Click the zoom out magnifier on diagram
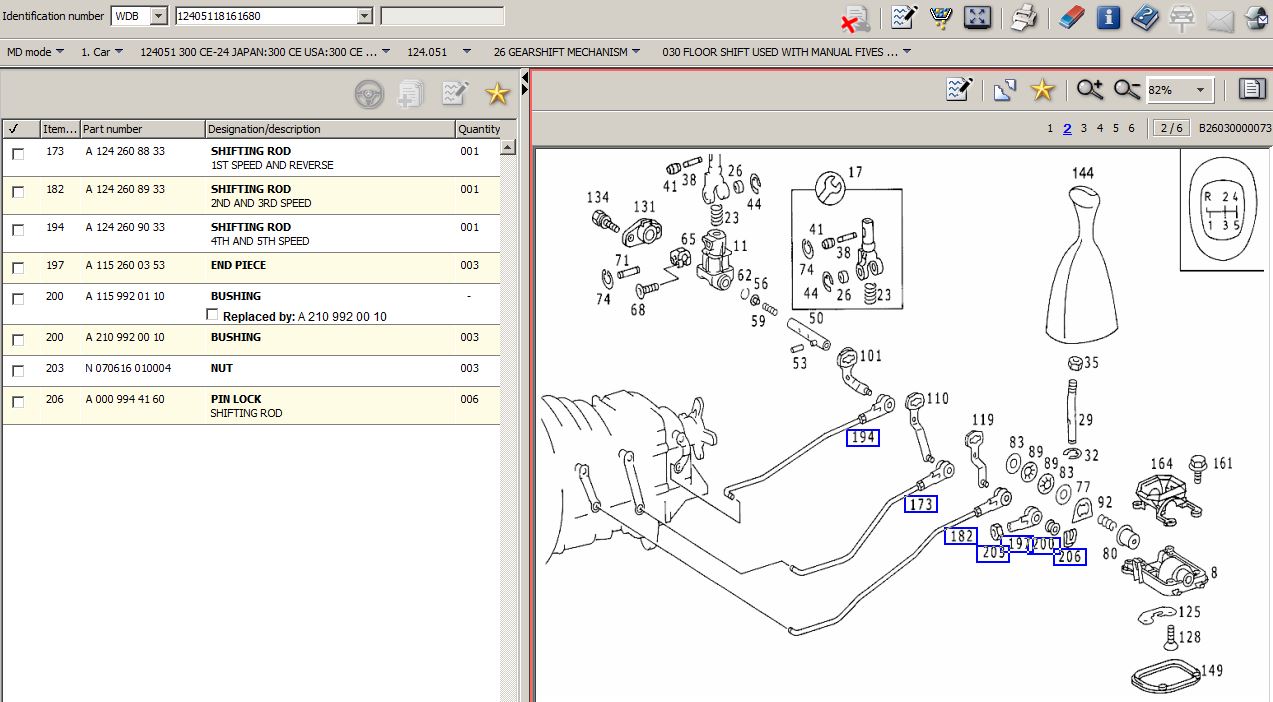1273x702 pixels. tap(1127, 90)
